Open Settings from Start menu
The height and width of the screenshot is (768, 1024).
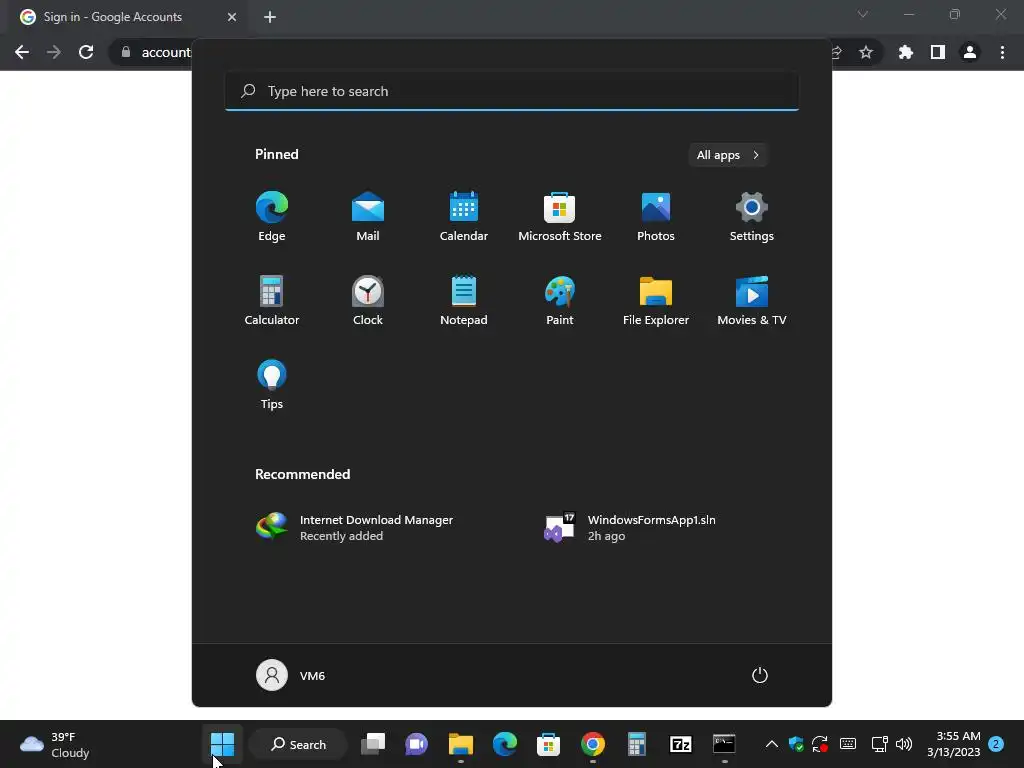pos(752,217)
